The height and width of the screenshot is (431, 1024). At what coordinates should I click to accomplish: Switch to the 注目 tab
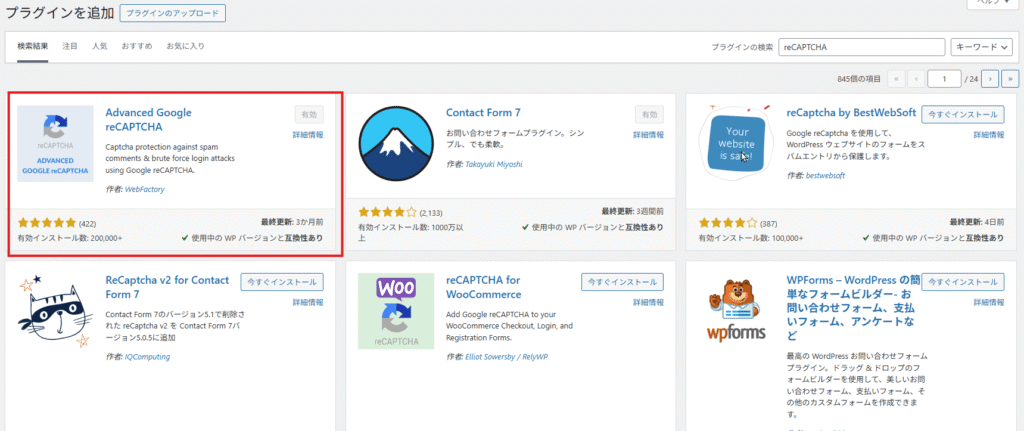pyautogui.click(x=70, y=46)
